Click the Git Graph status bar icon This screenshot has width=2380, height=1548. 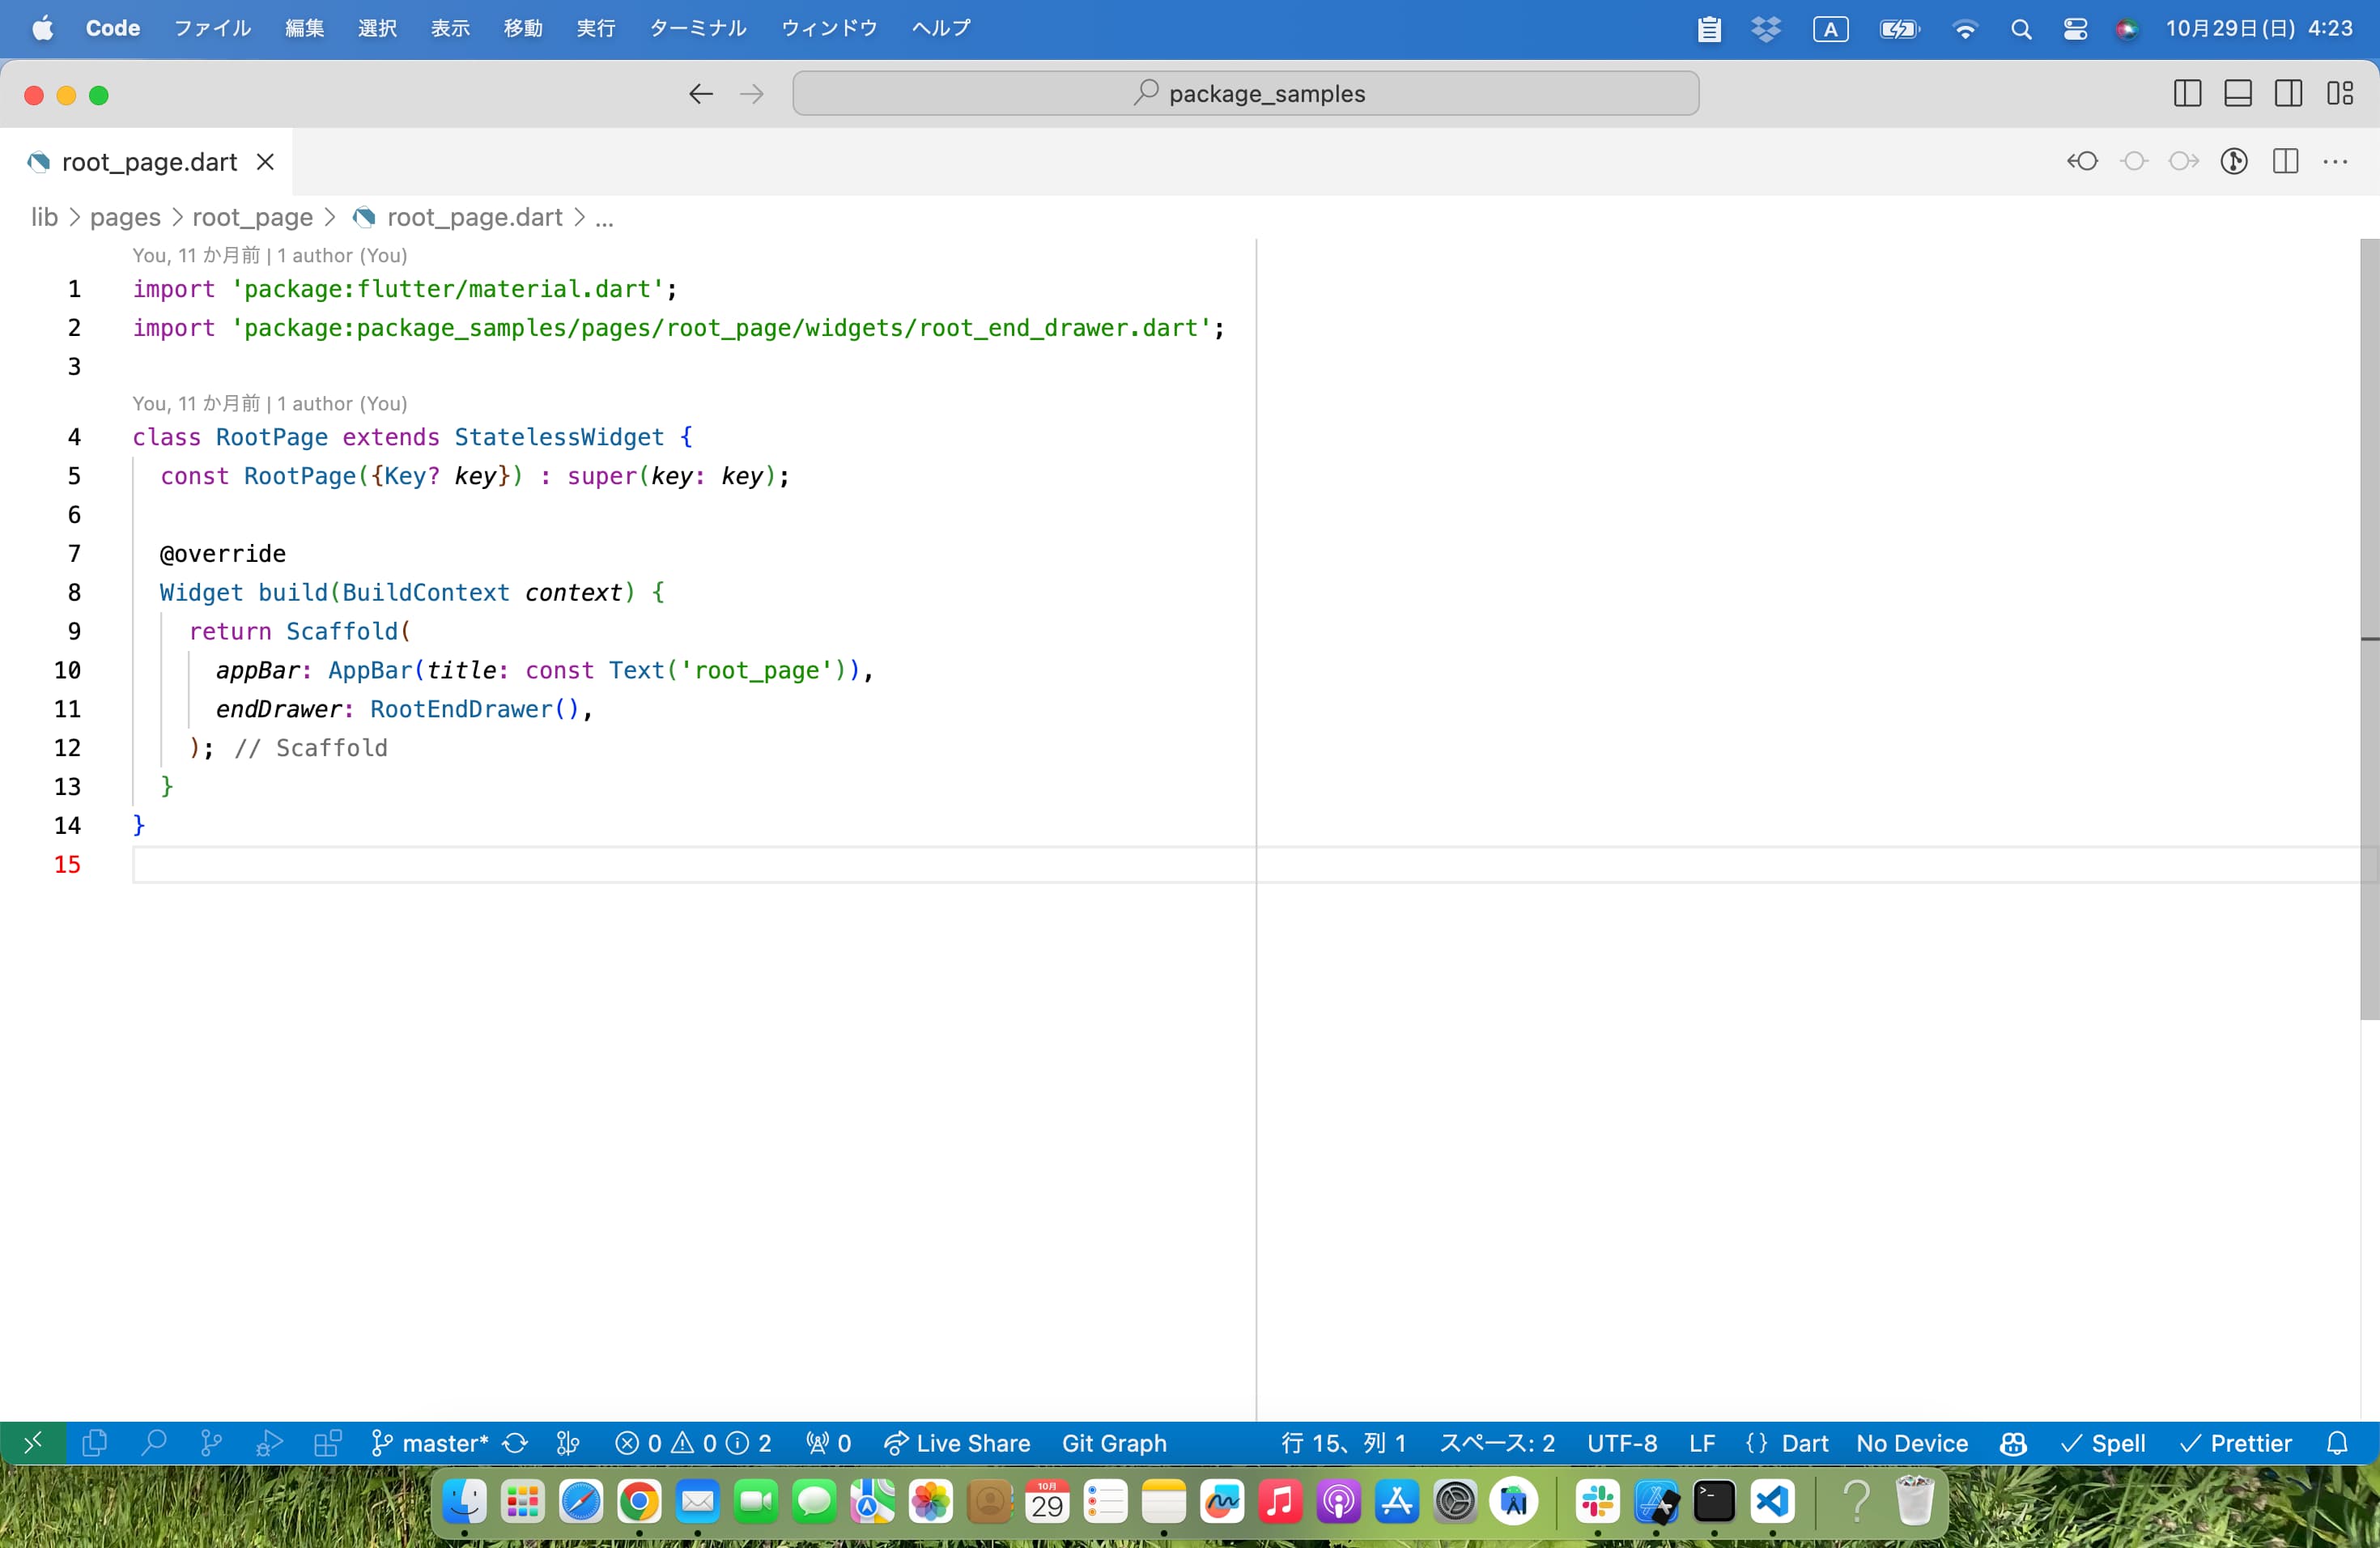pos(1119,1442)
